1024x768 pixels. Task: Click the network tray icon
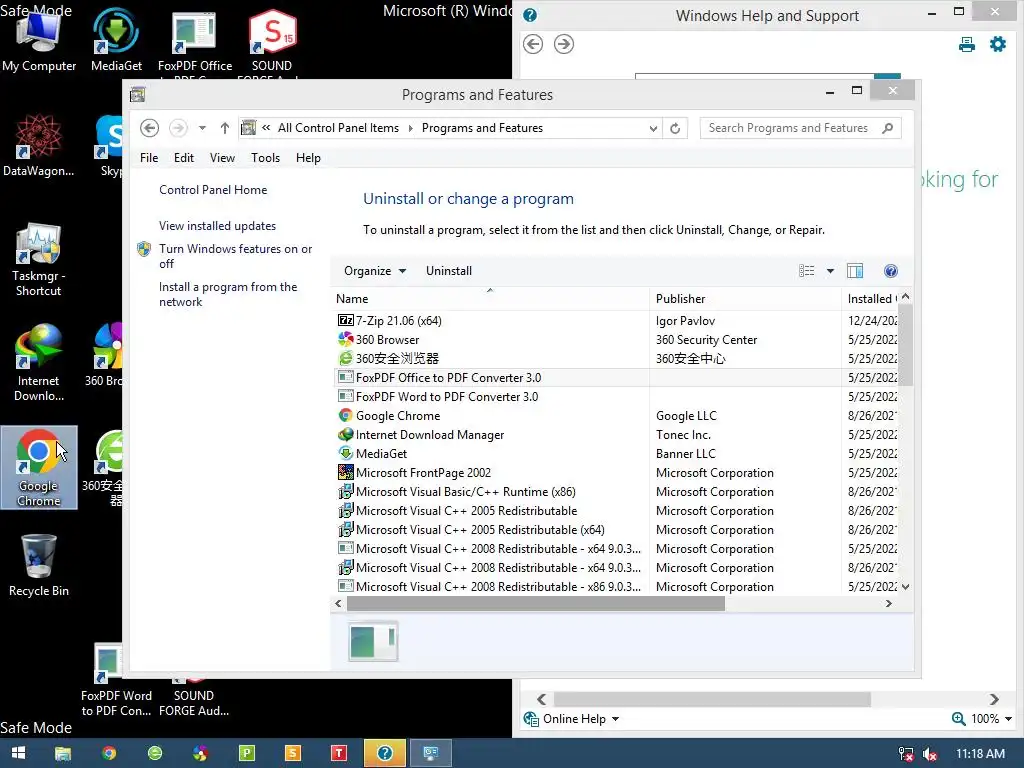coord(906,754)
